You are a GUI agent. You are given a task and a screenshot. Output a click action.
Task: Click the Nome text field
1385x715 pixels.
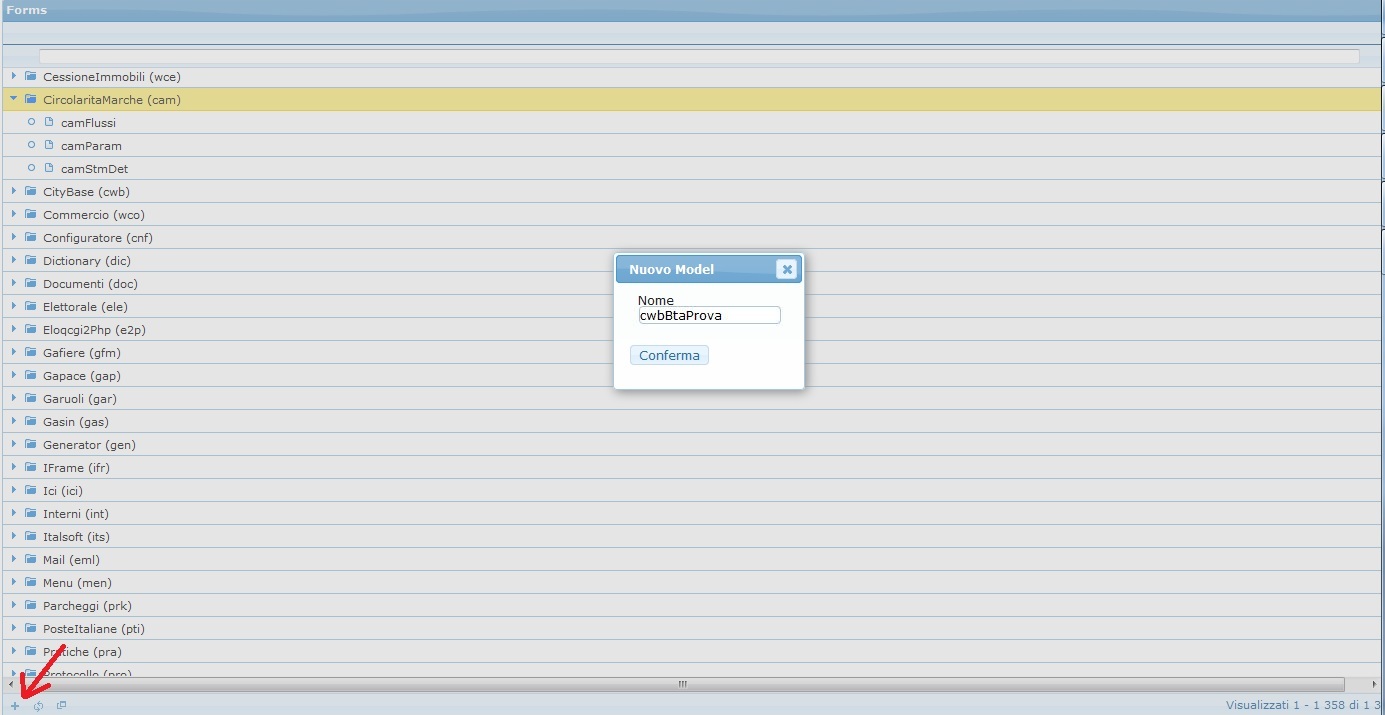point(709,315)
